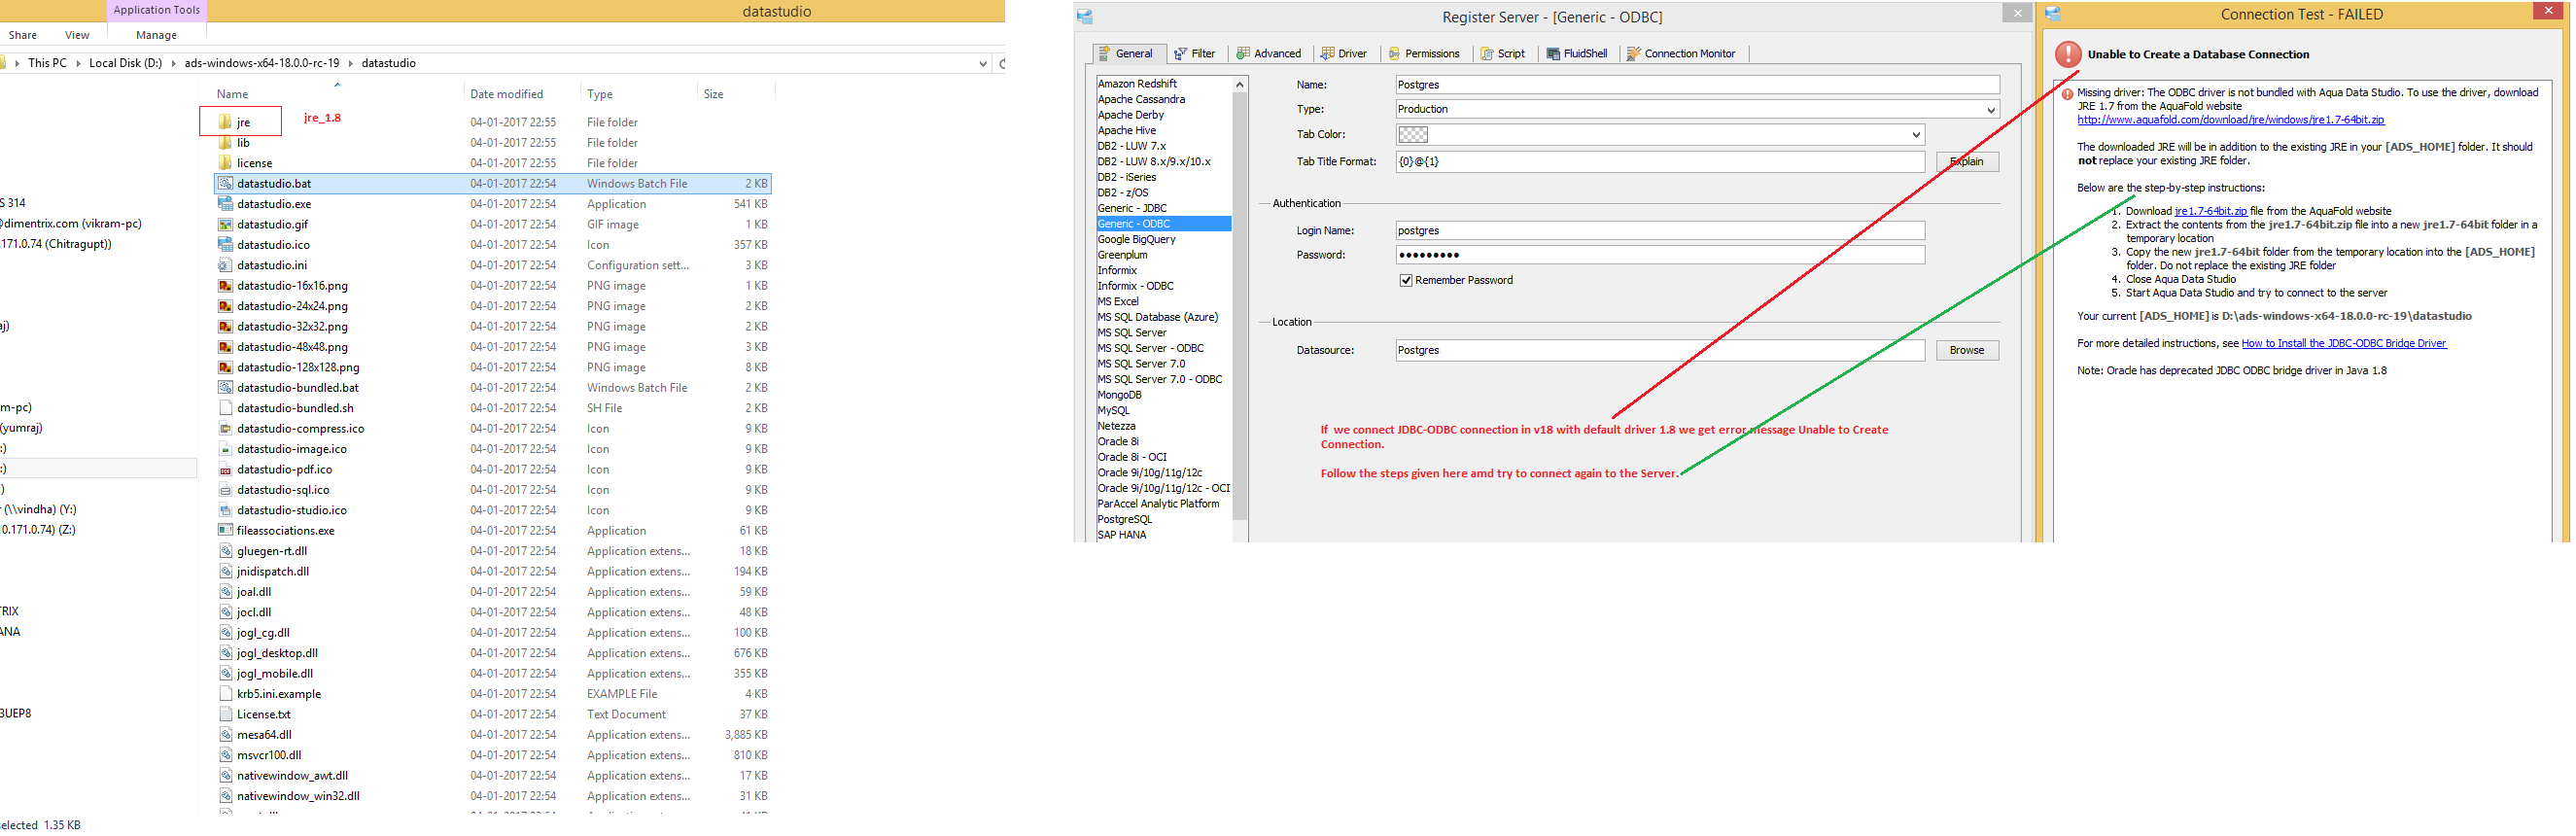This screenshot has width=2576, height=836.
Task: Switch to the Advanced tab
Action: click(x=1268, y=54)
